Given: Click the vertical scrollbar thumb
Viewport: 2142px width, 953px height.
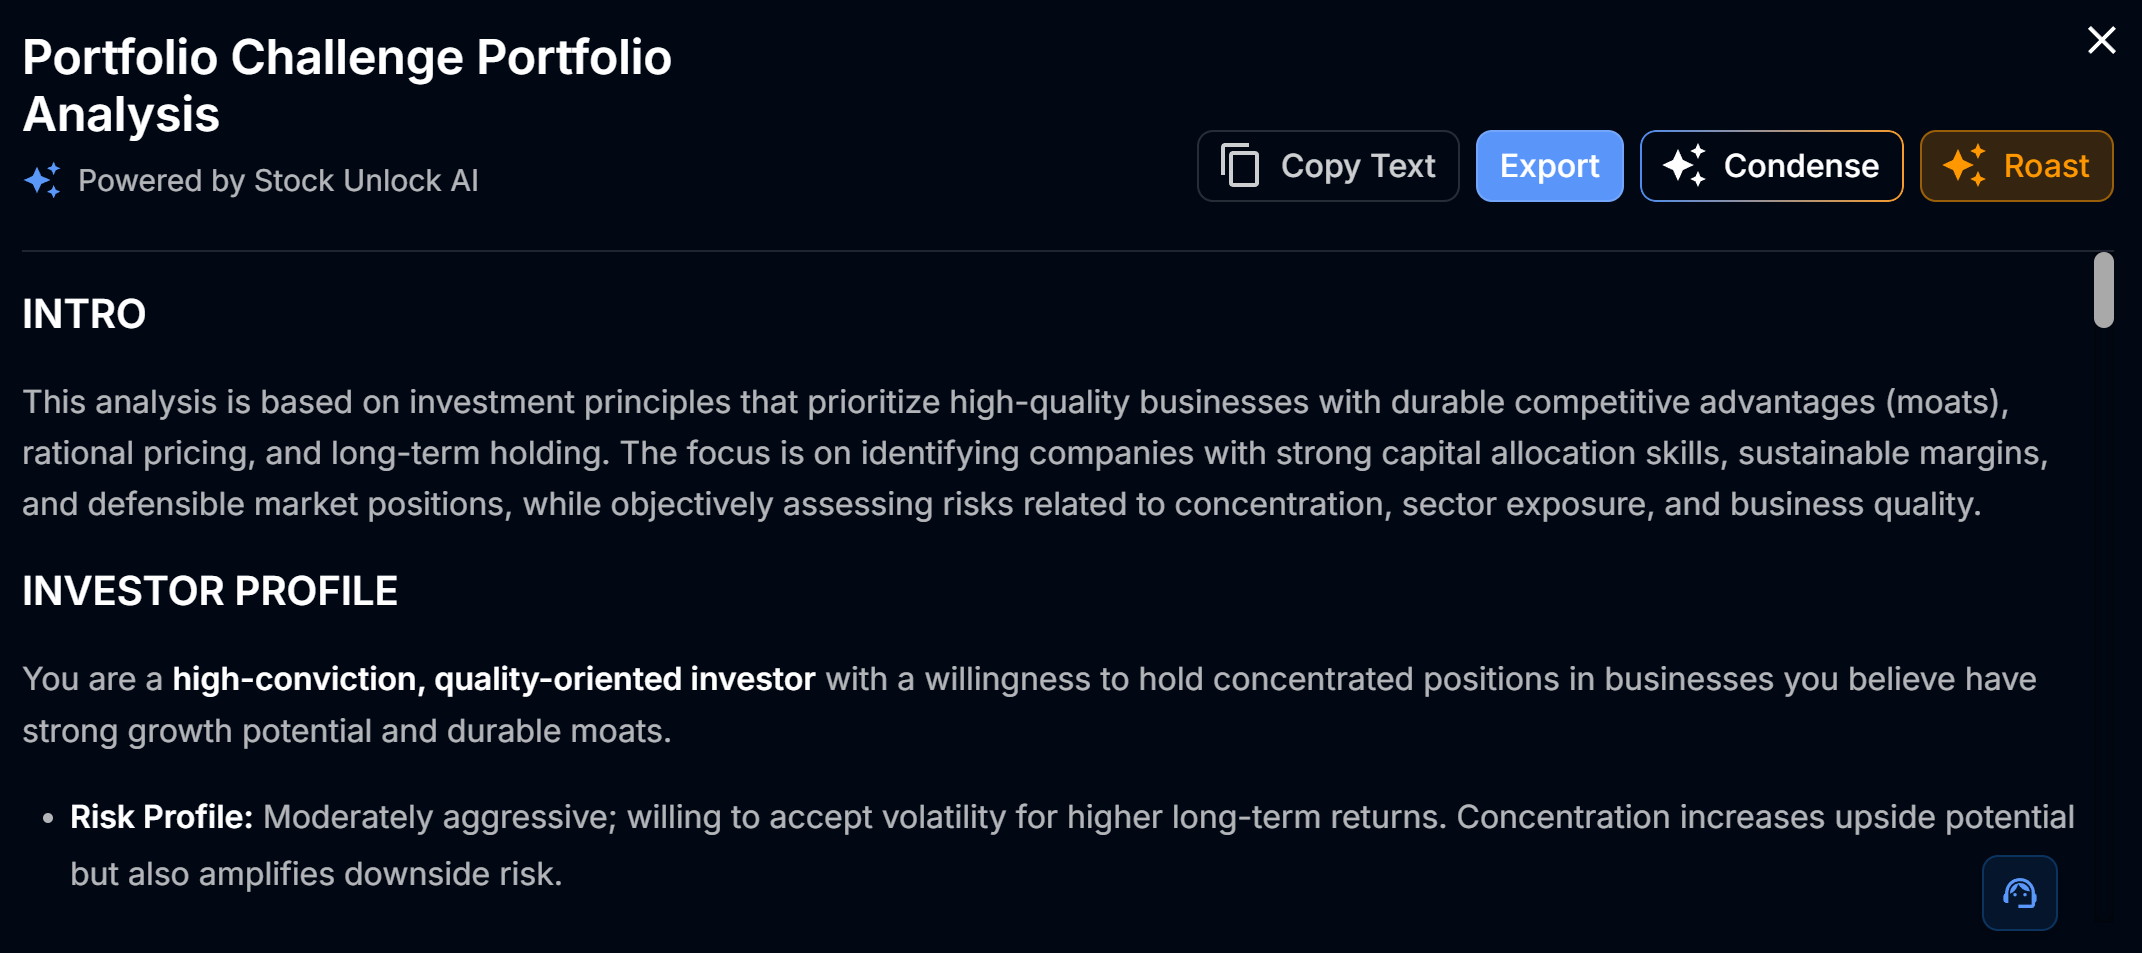Looking at the screenshot, I should click(x=2103, y=290).
